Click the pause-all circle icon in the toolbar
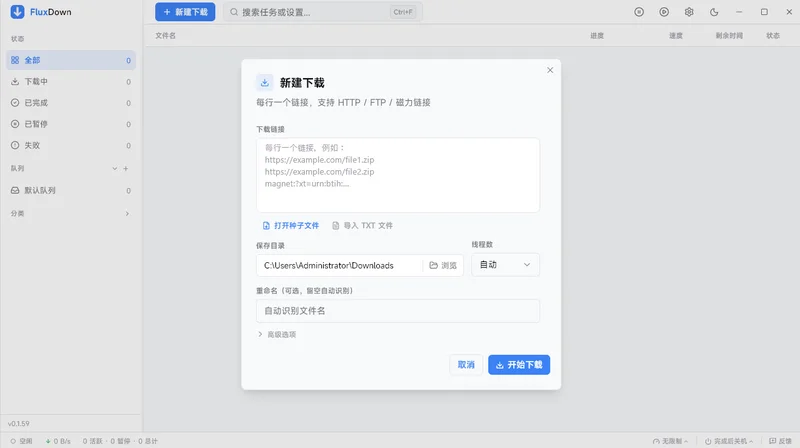The height and width of the screenshot is (448, 800). click(639, 12)
